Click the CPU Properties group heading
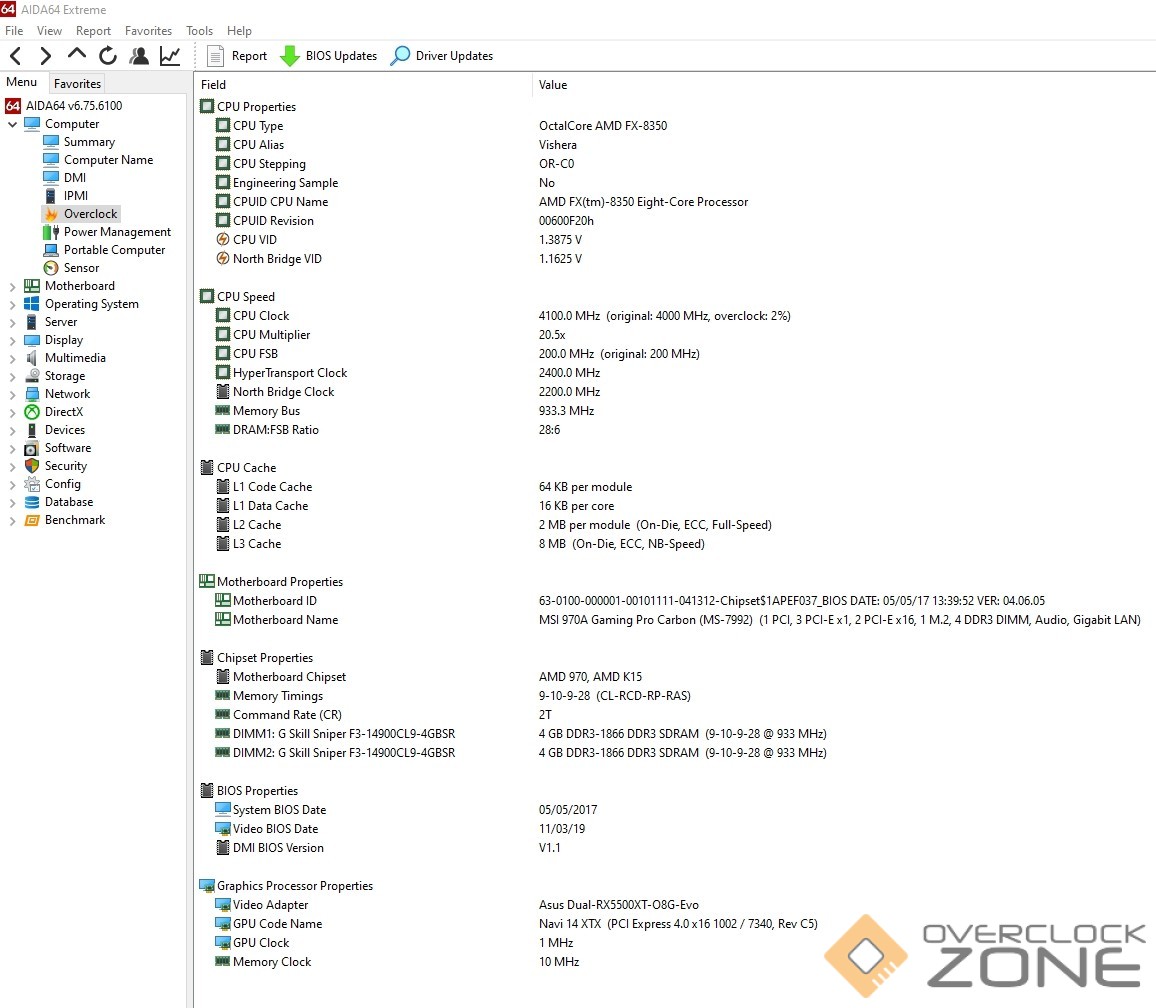Screen dimensions: 1156x1008 point(248,107)
